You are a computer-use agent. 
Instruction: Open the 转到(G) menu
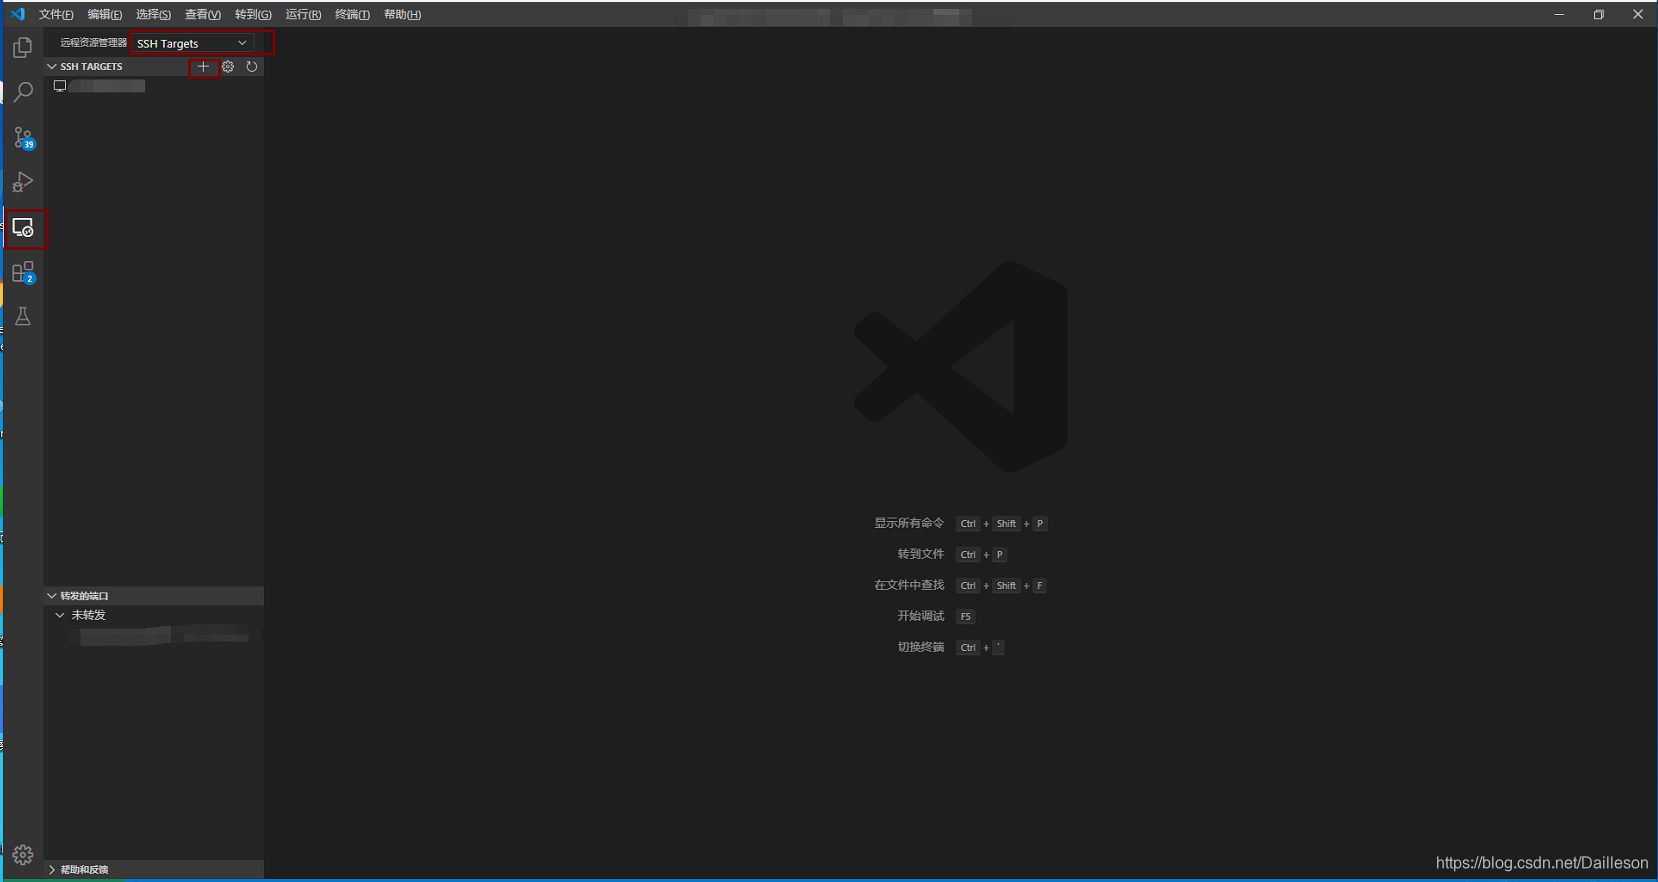253,14
